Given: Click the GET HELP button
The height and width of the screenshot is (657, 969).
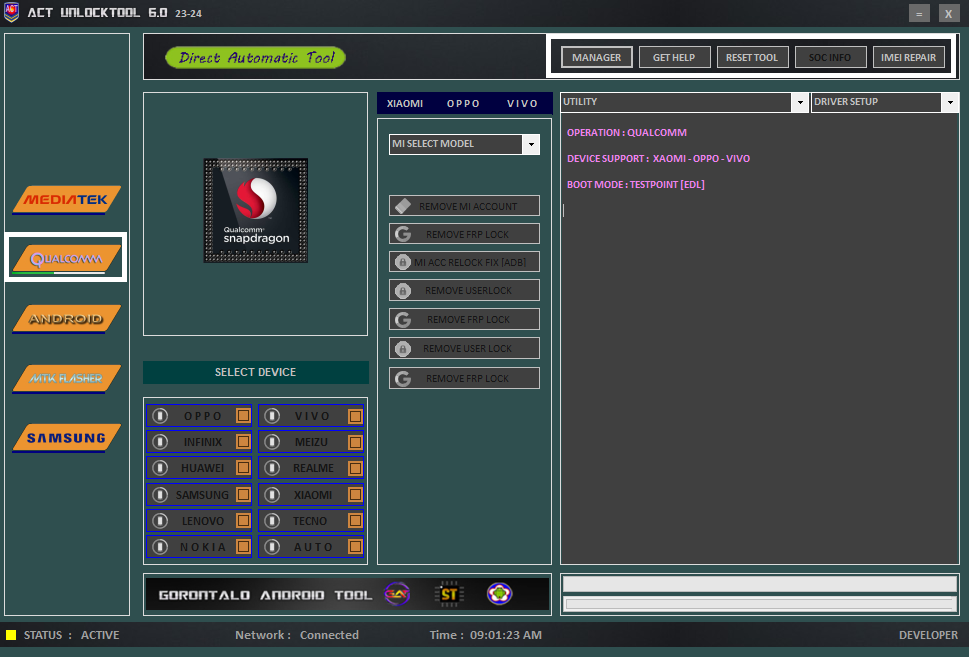Looking at the screenshot, I should tap(674, 57).
